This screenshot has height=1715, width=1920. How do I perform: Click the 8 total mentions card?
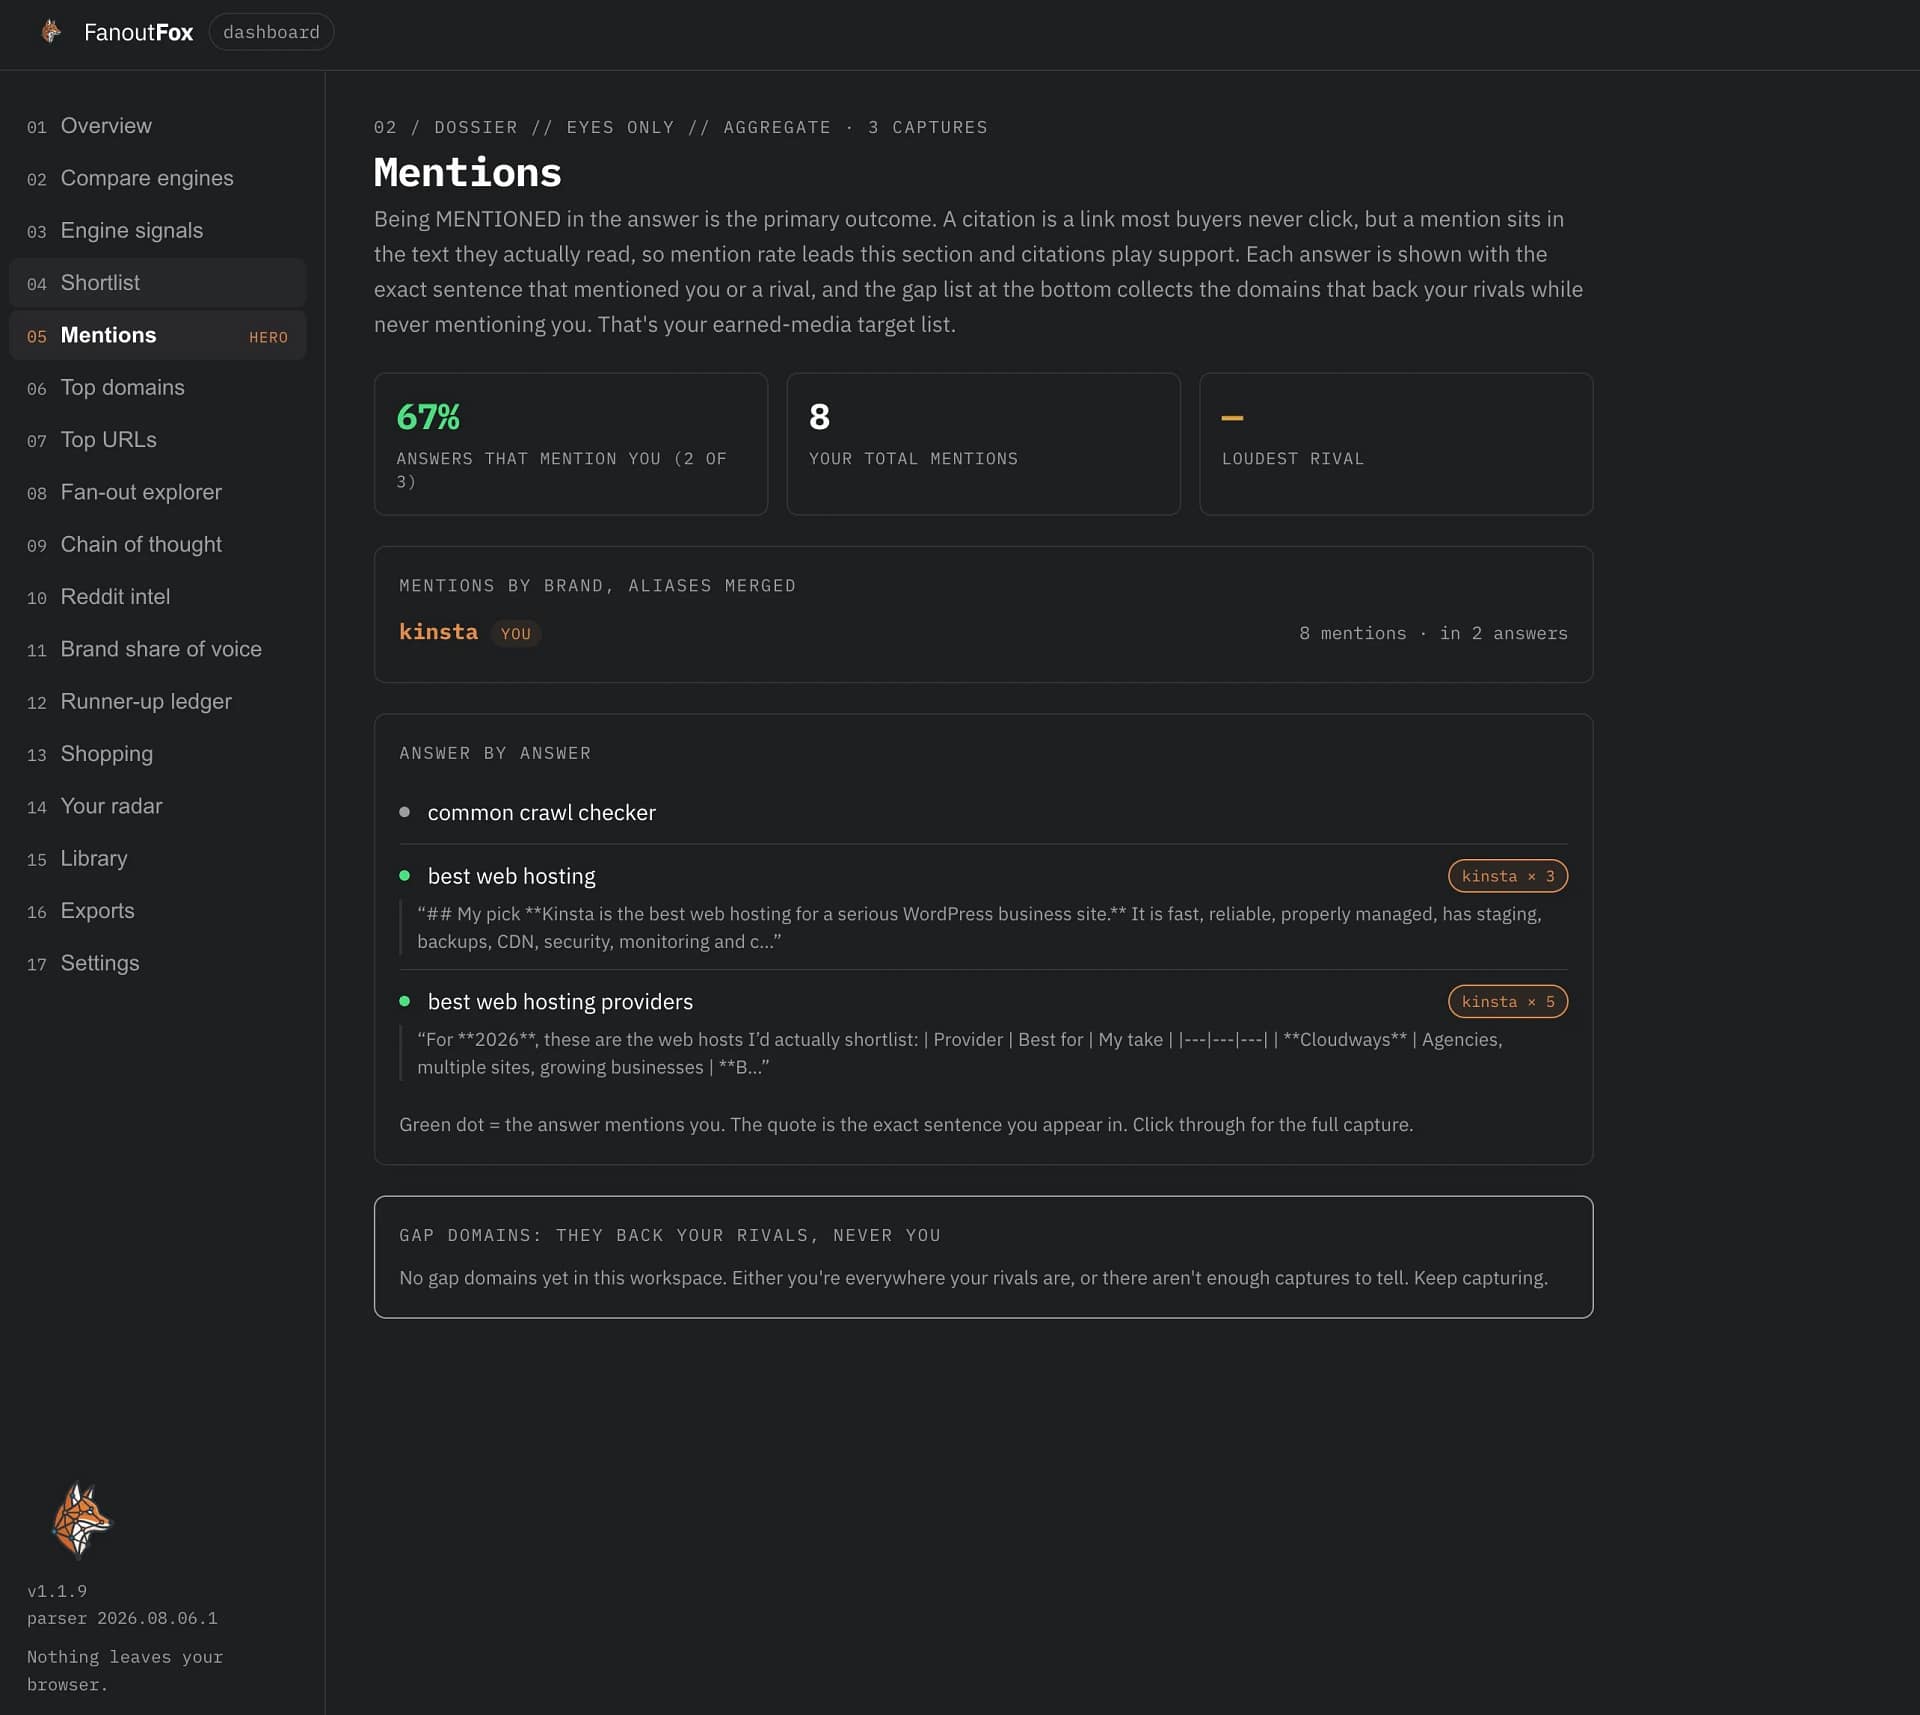point(983,444)
